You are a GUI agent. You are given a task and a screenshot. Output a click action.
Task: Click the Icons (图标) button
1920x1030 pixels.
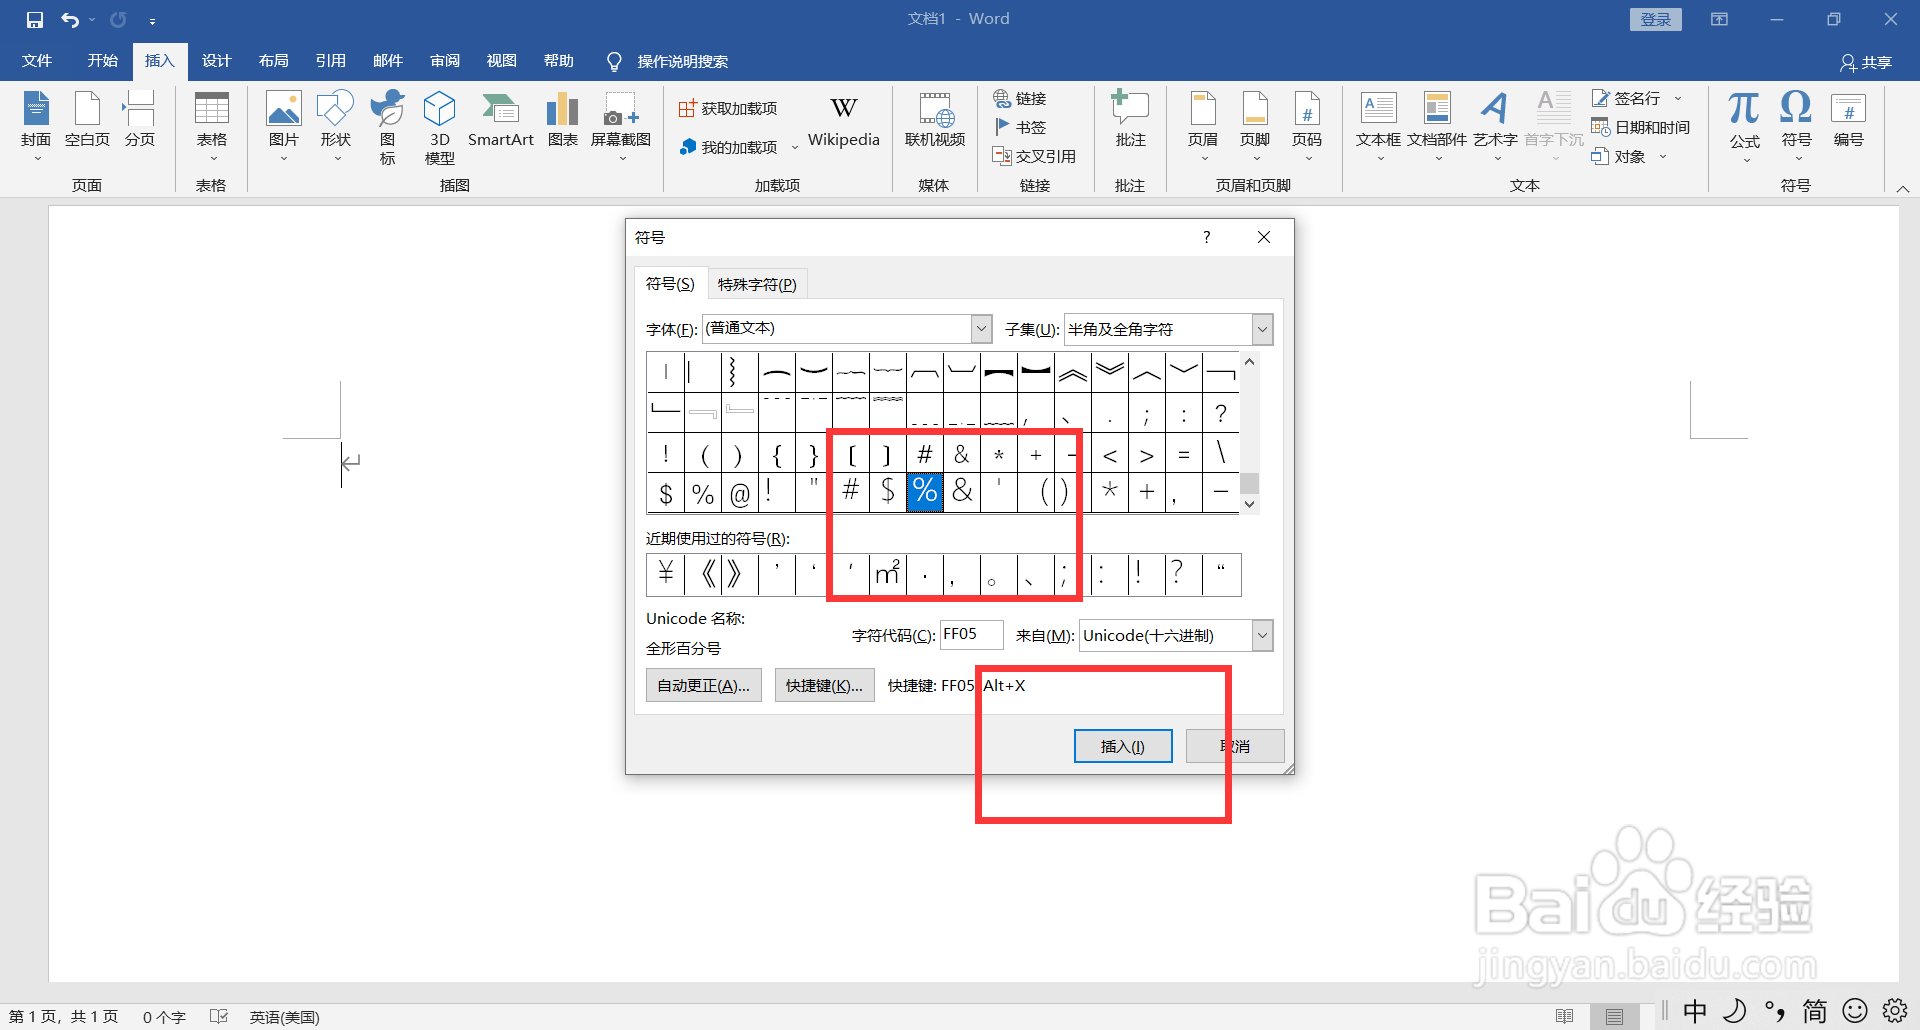(387, 128)
